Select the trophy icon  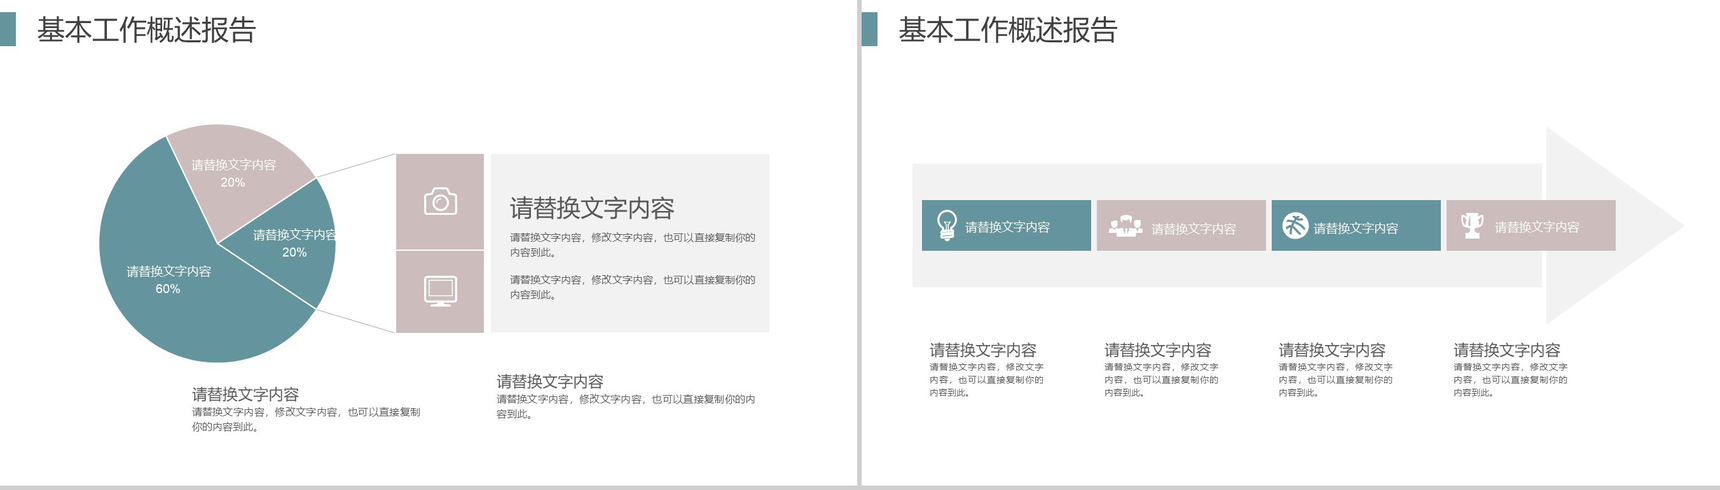pos(1471,225)
